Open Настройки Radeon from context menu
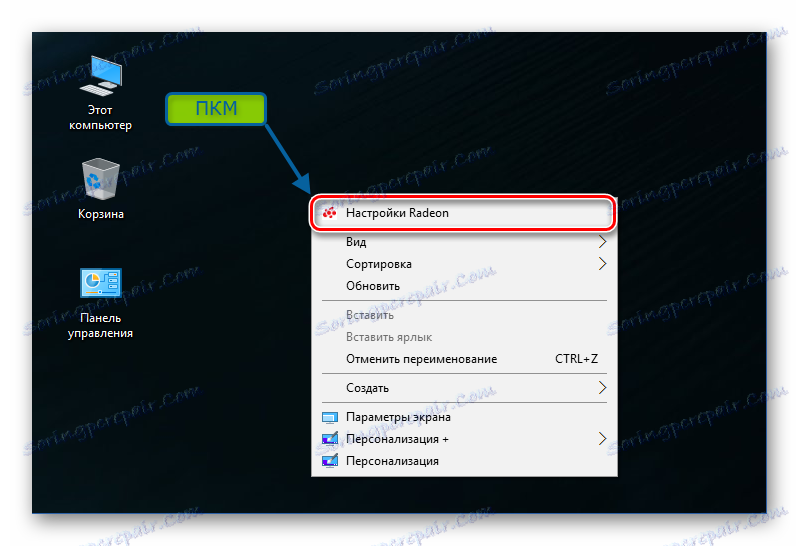This screenshot has height=546, width=799. pyautogui.click(x=463, y=213)
